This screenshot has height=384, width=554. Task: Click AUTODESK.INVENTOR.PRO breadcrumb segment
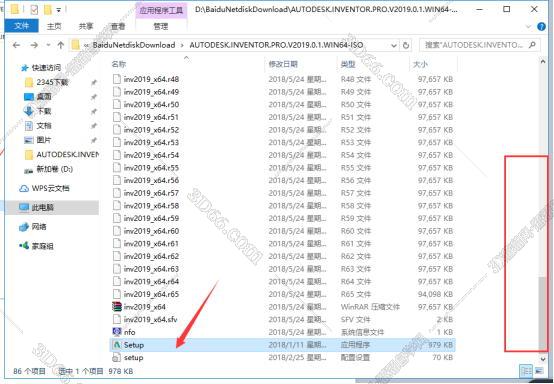point(276,45)
